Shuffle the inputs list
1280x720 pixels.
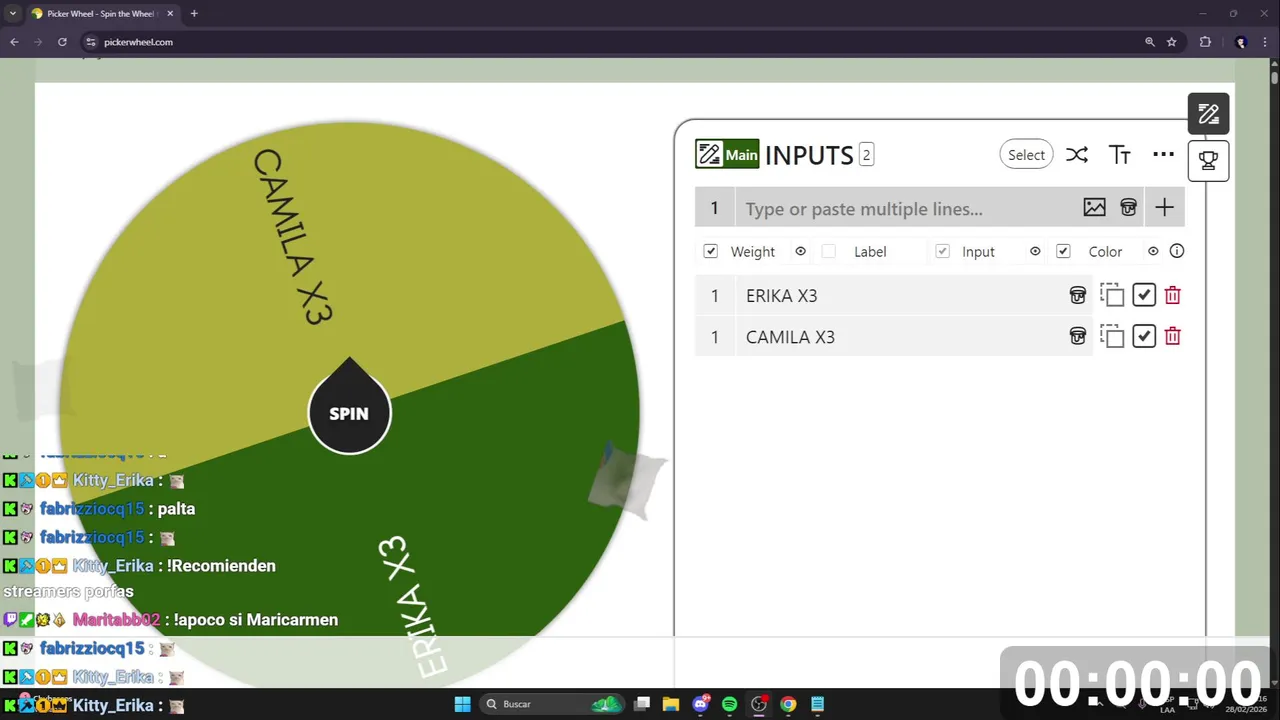pos(1076,155)
